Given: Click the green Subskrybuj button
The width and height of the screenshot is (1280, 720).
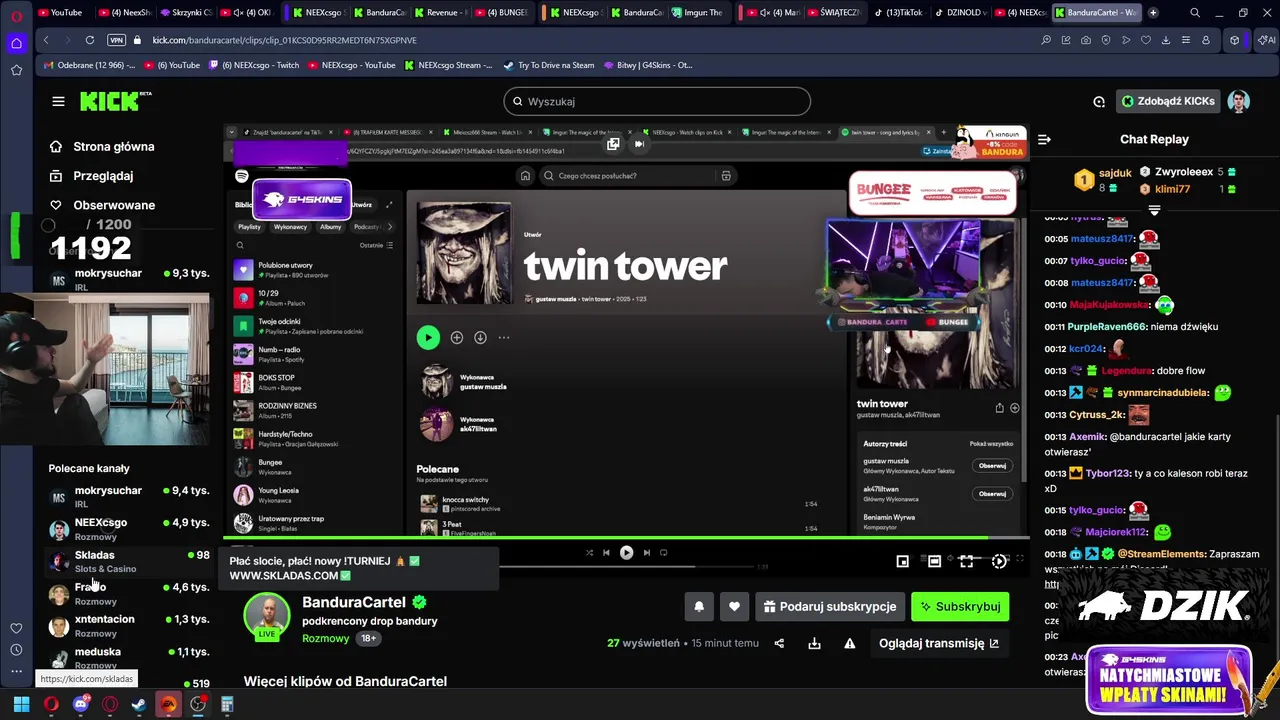Looking at the screenshot, I should (960, 606).
